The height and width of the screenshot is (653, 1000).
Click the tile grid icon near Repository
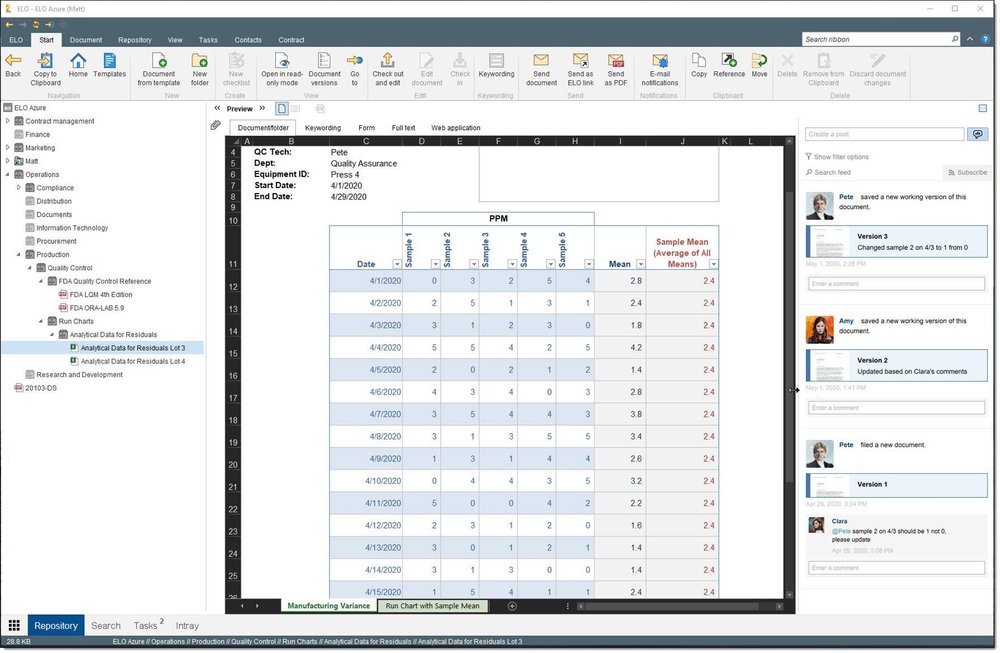coord(14,626)
